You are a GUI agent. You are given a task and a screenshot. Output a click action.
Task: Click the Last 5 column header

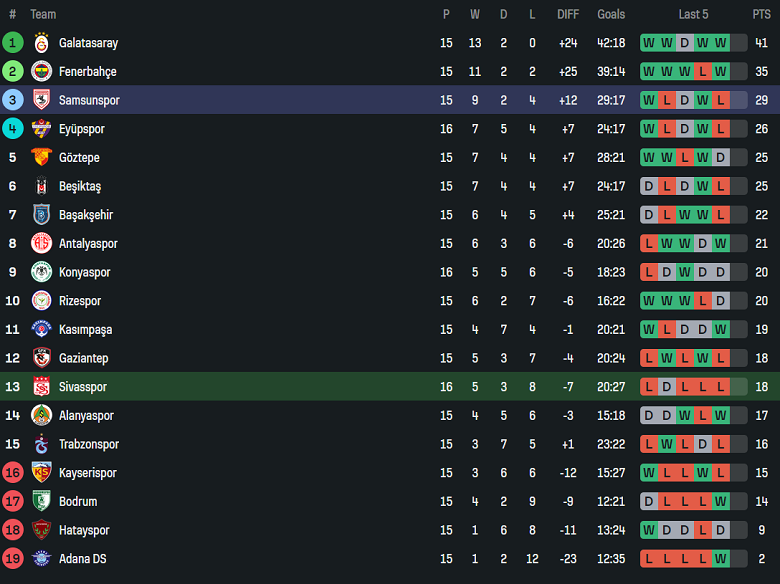[x=693, y=14]
